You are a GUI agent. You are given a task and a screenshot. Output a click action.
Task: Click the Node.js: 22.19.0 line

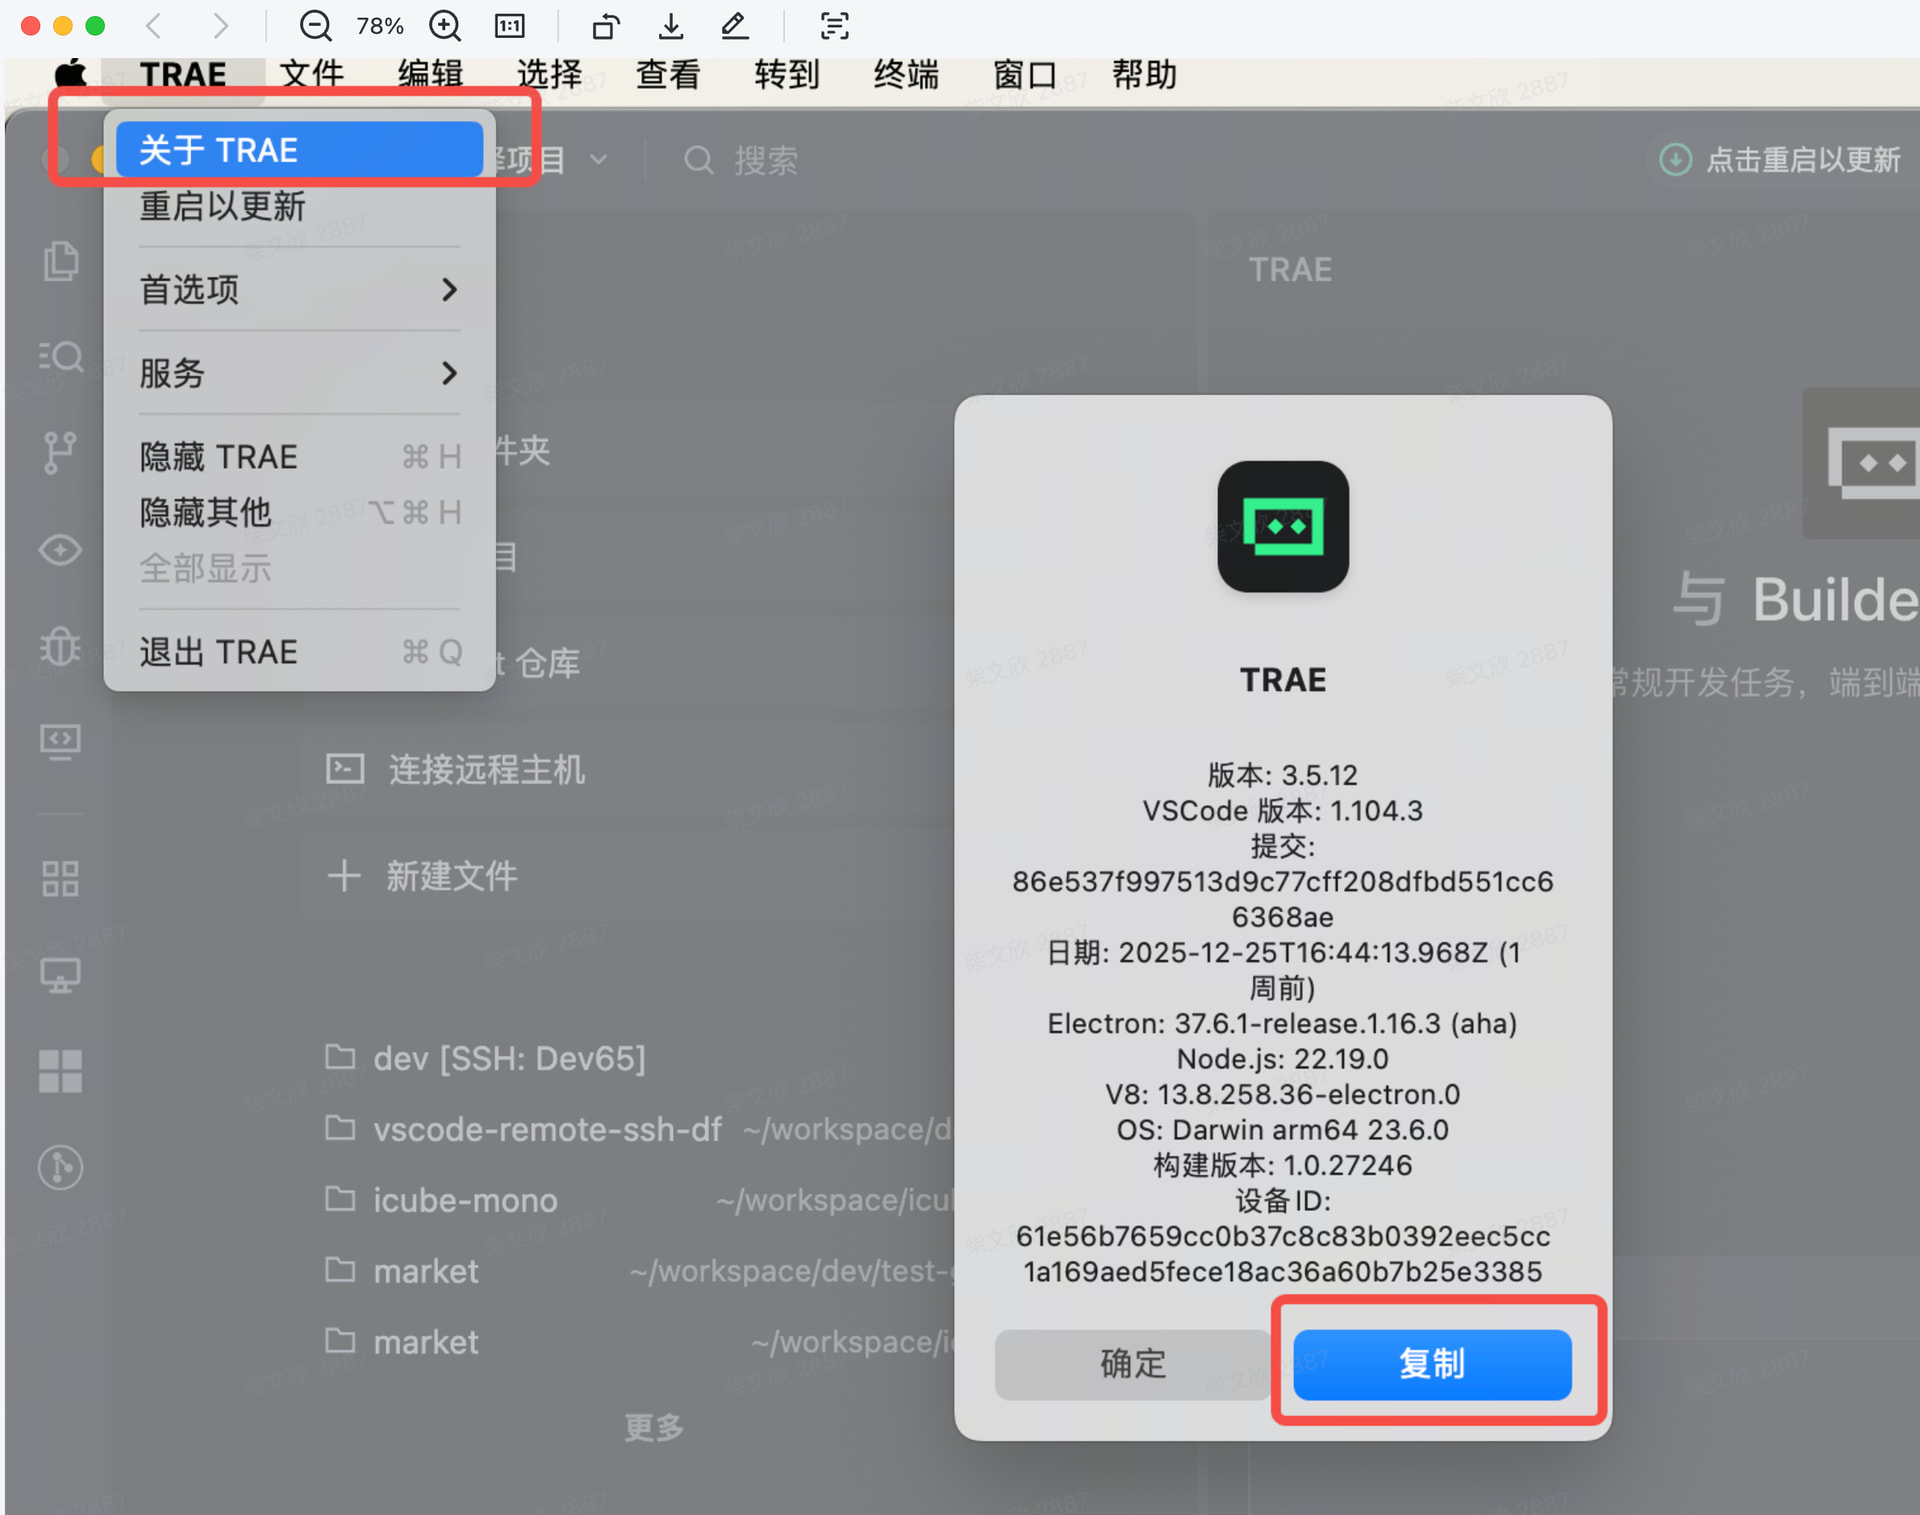click(x=1283, y=1058)
